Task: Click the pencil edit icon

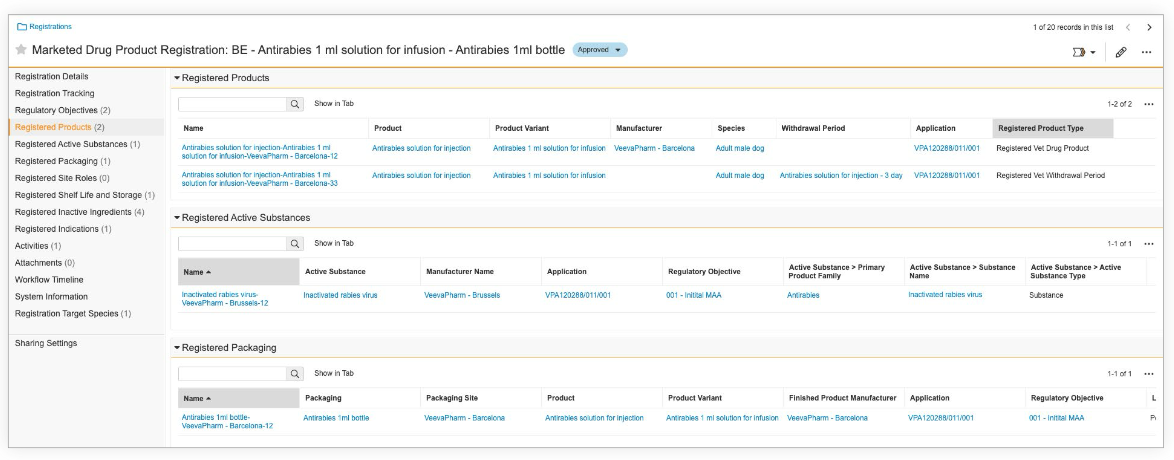Action: point(1121,52)
